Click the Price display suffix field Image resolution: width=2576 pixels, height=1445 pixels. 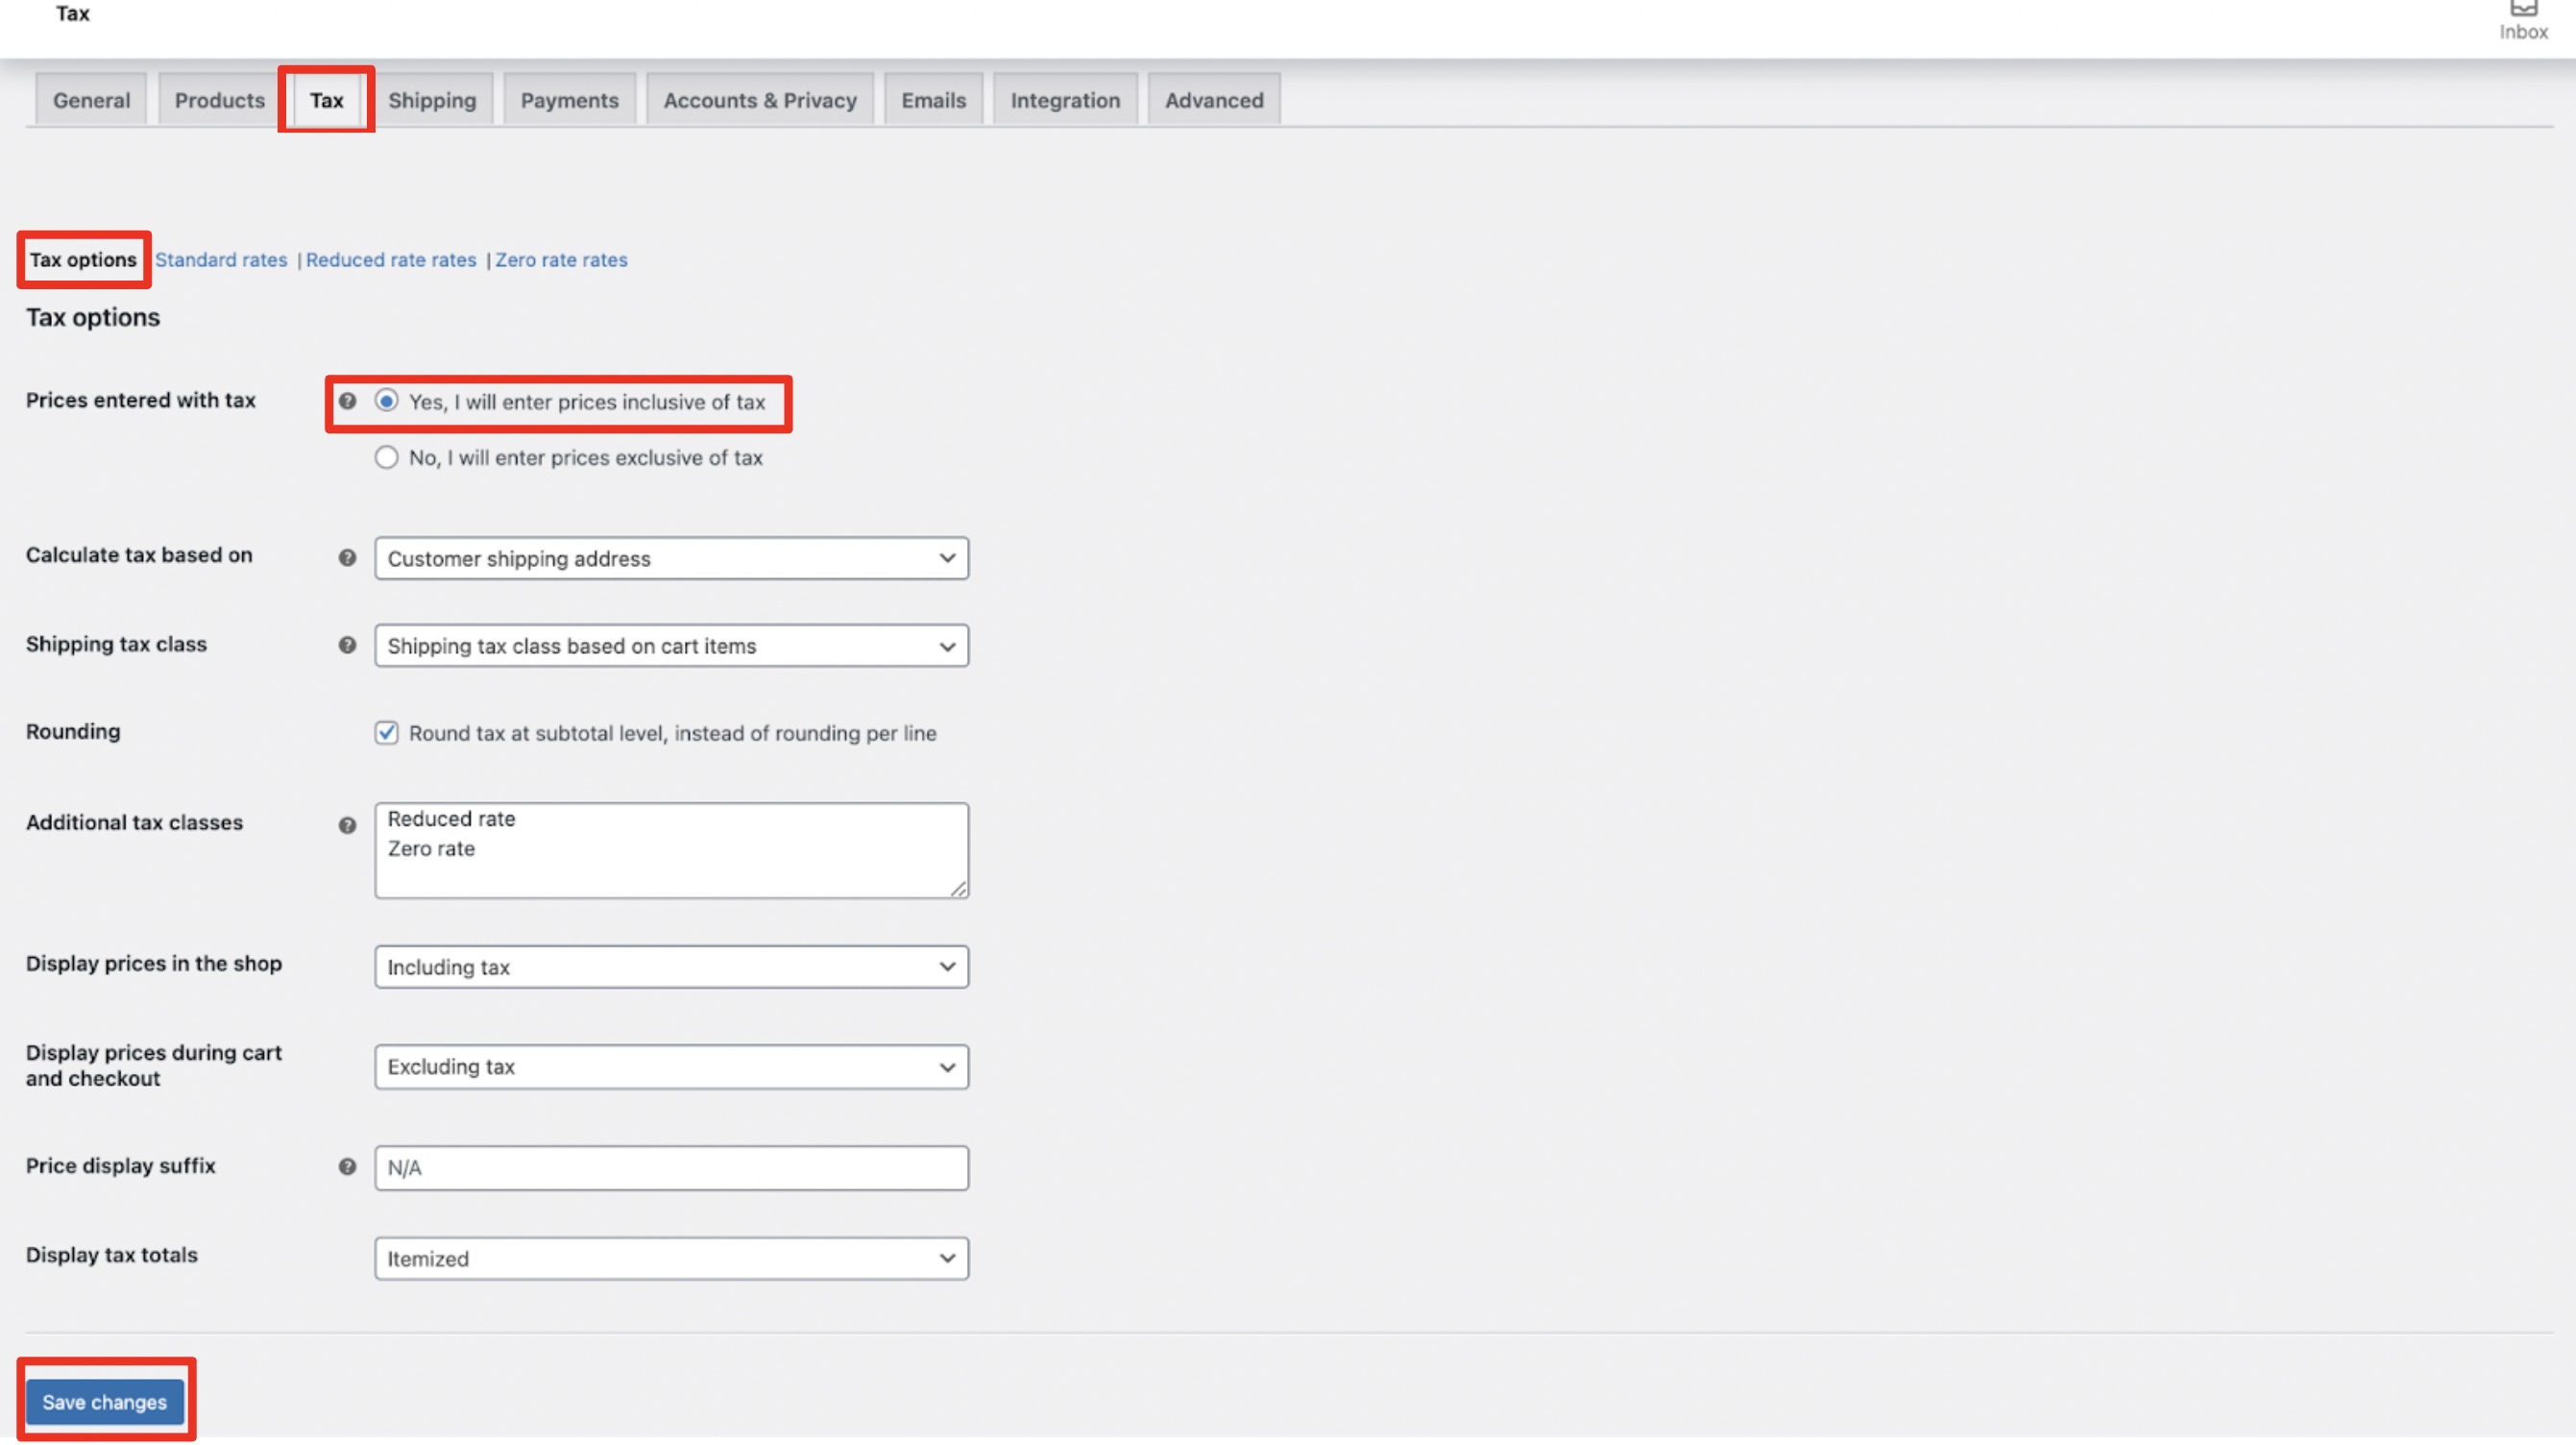point(671,1168)
